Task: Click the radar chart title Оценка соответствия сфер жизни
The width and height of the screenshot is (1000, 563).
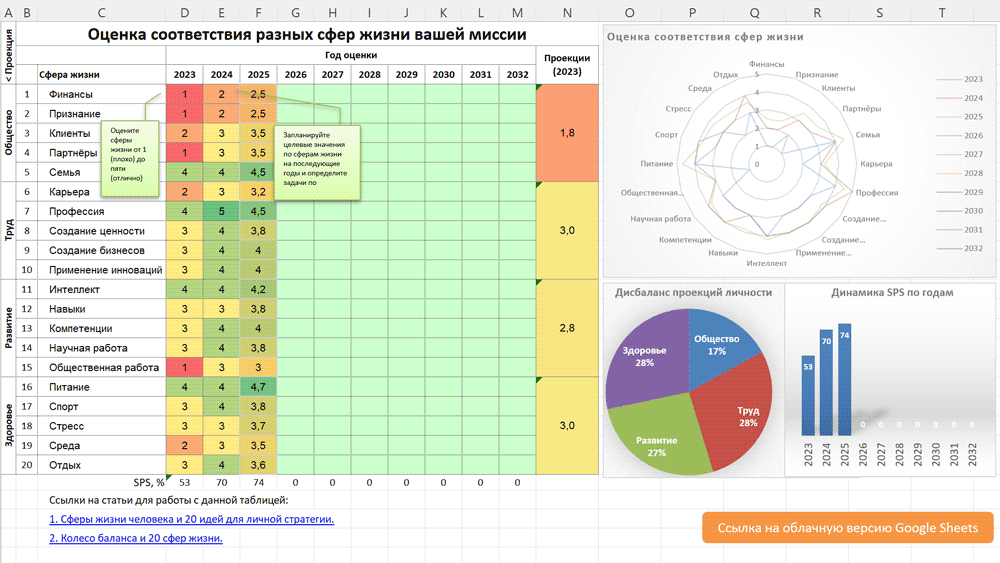Action: (x=705, y=36)
